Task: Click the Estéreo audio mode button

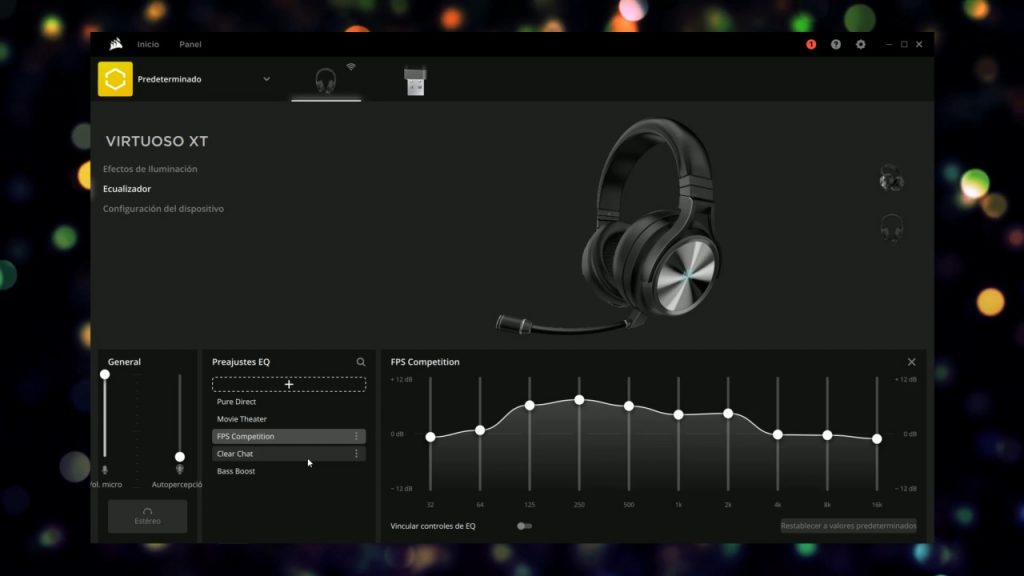Action: [148, 516]
